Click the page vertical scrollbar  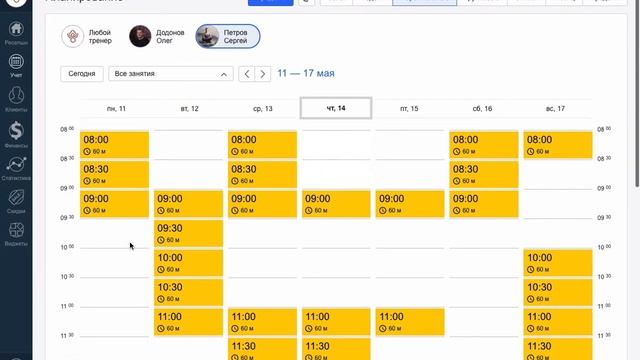click(x=637, y=94)
